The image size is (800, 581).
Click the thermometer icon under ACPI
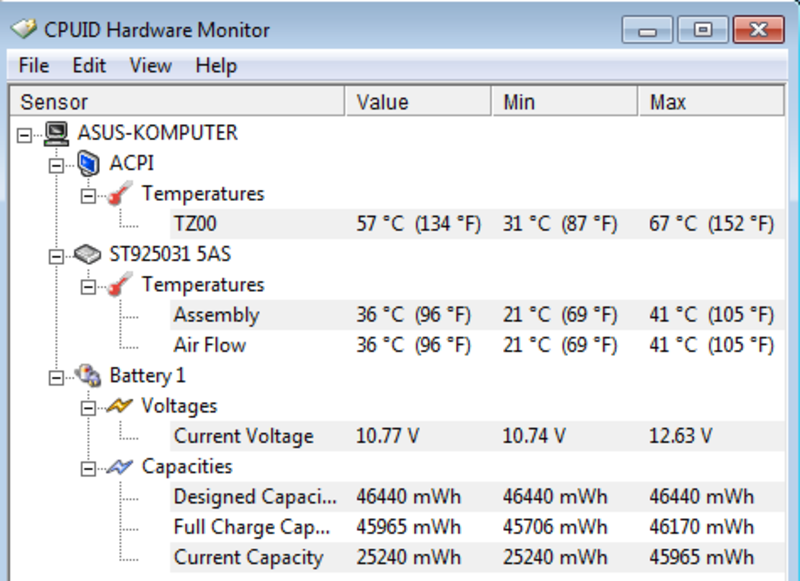120,194
